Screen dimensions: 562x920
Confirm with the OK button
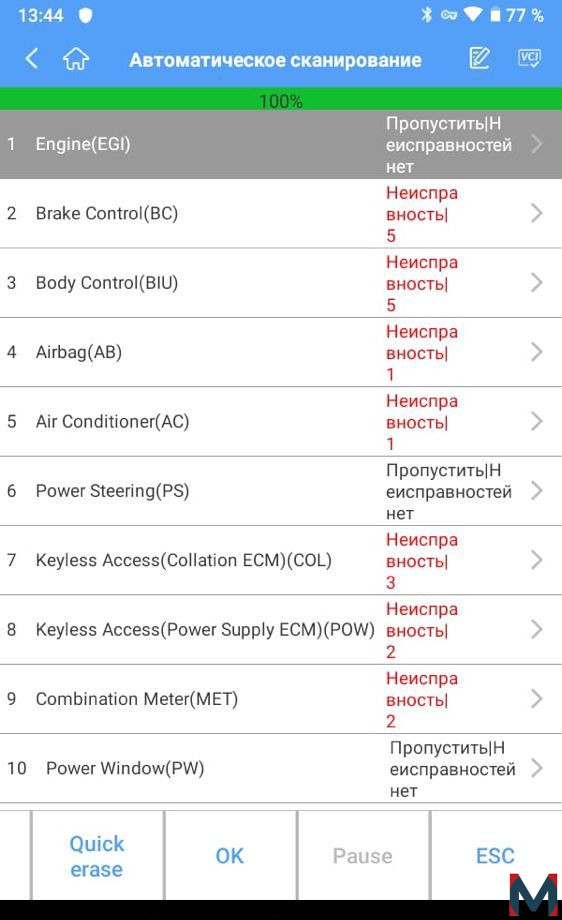[230, 856]
